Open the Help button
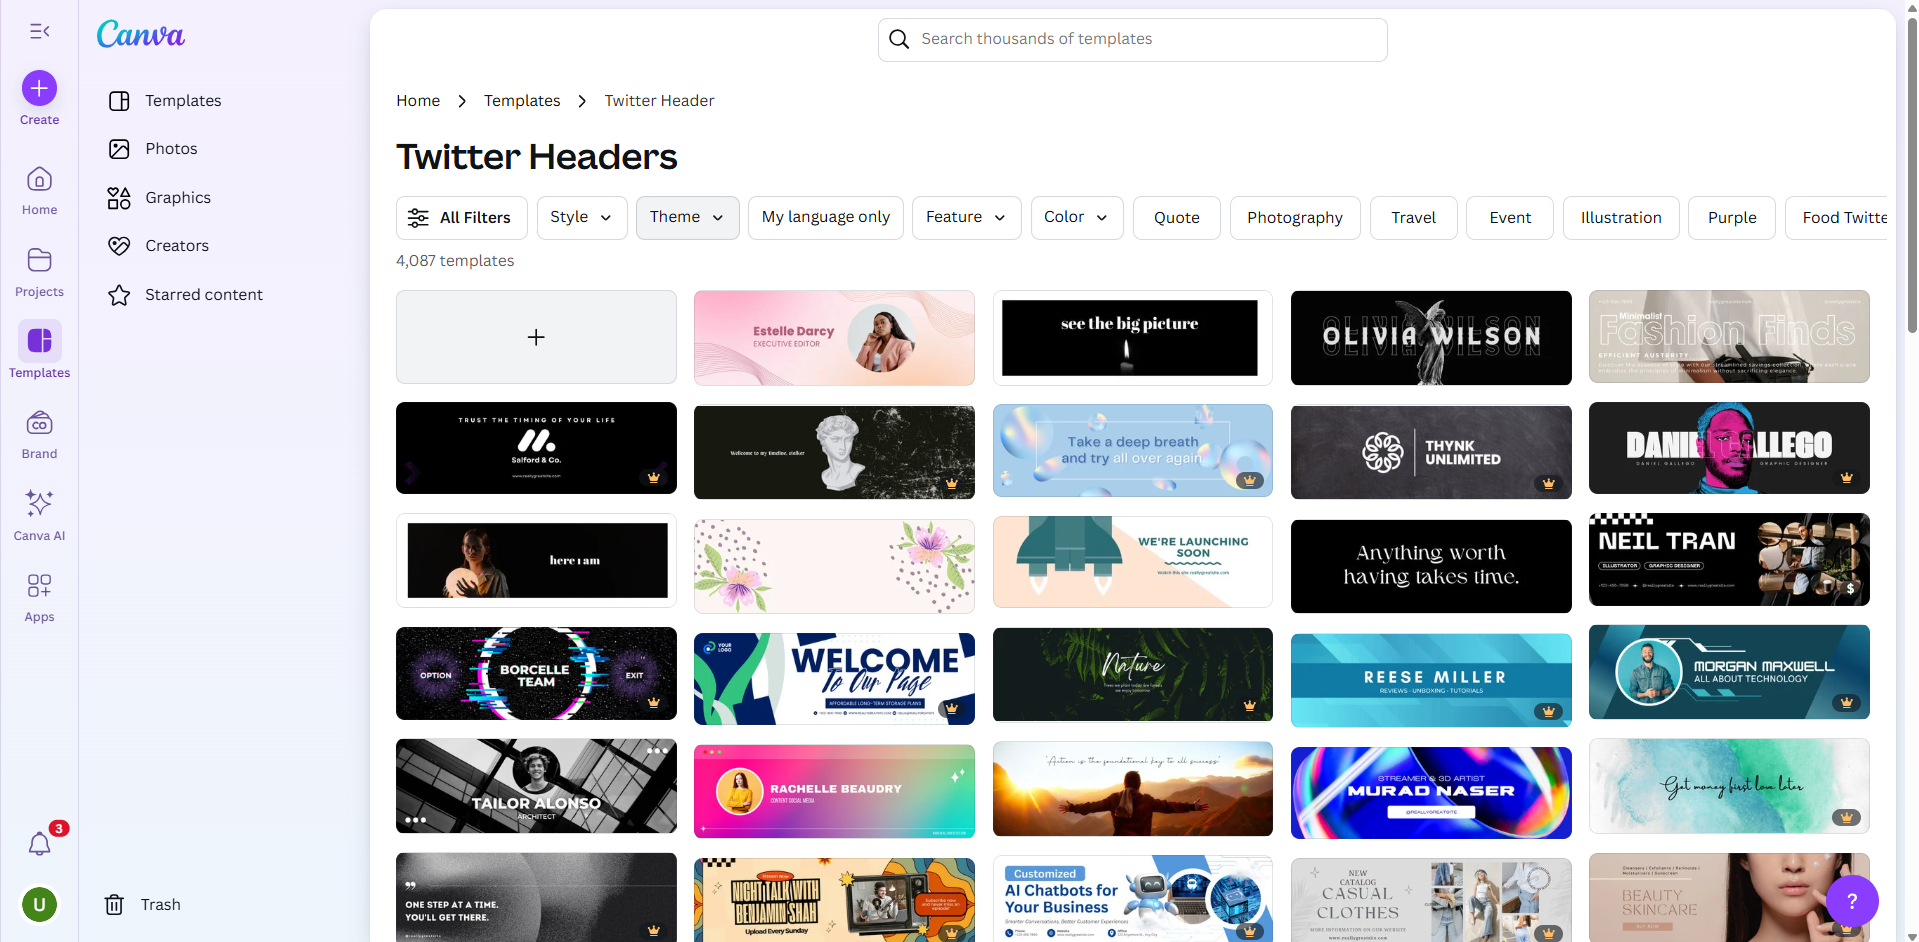This screenshot has width=1919, height=942. 1852,901
